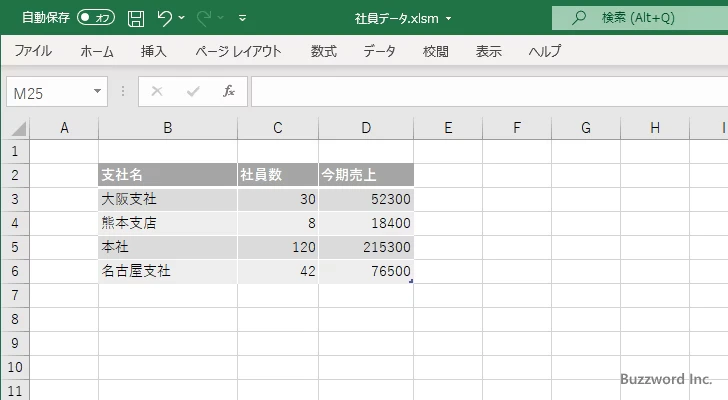Open Customize Quick Access Toolbar dropdown
The image size is (728, 400).
click(242, 19)
